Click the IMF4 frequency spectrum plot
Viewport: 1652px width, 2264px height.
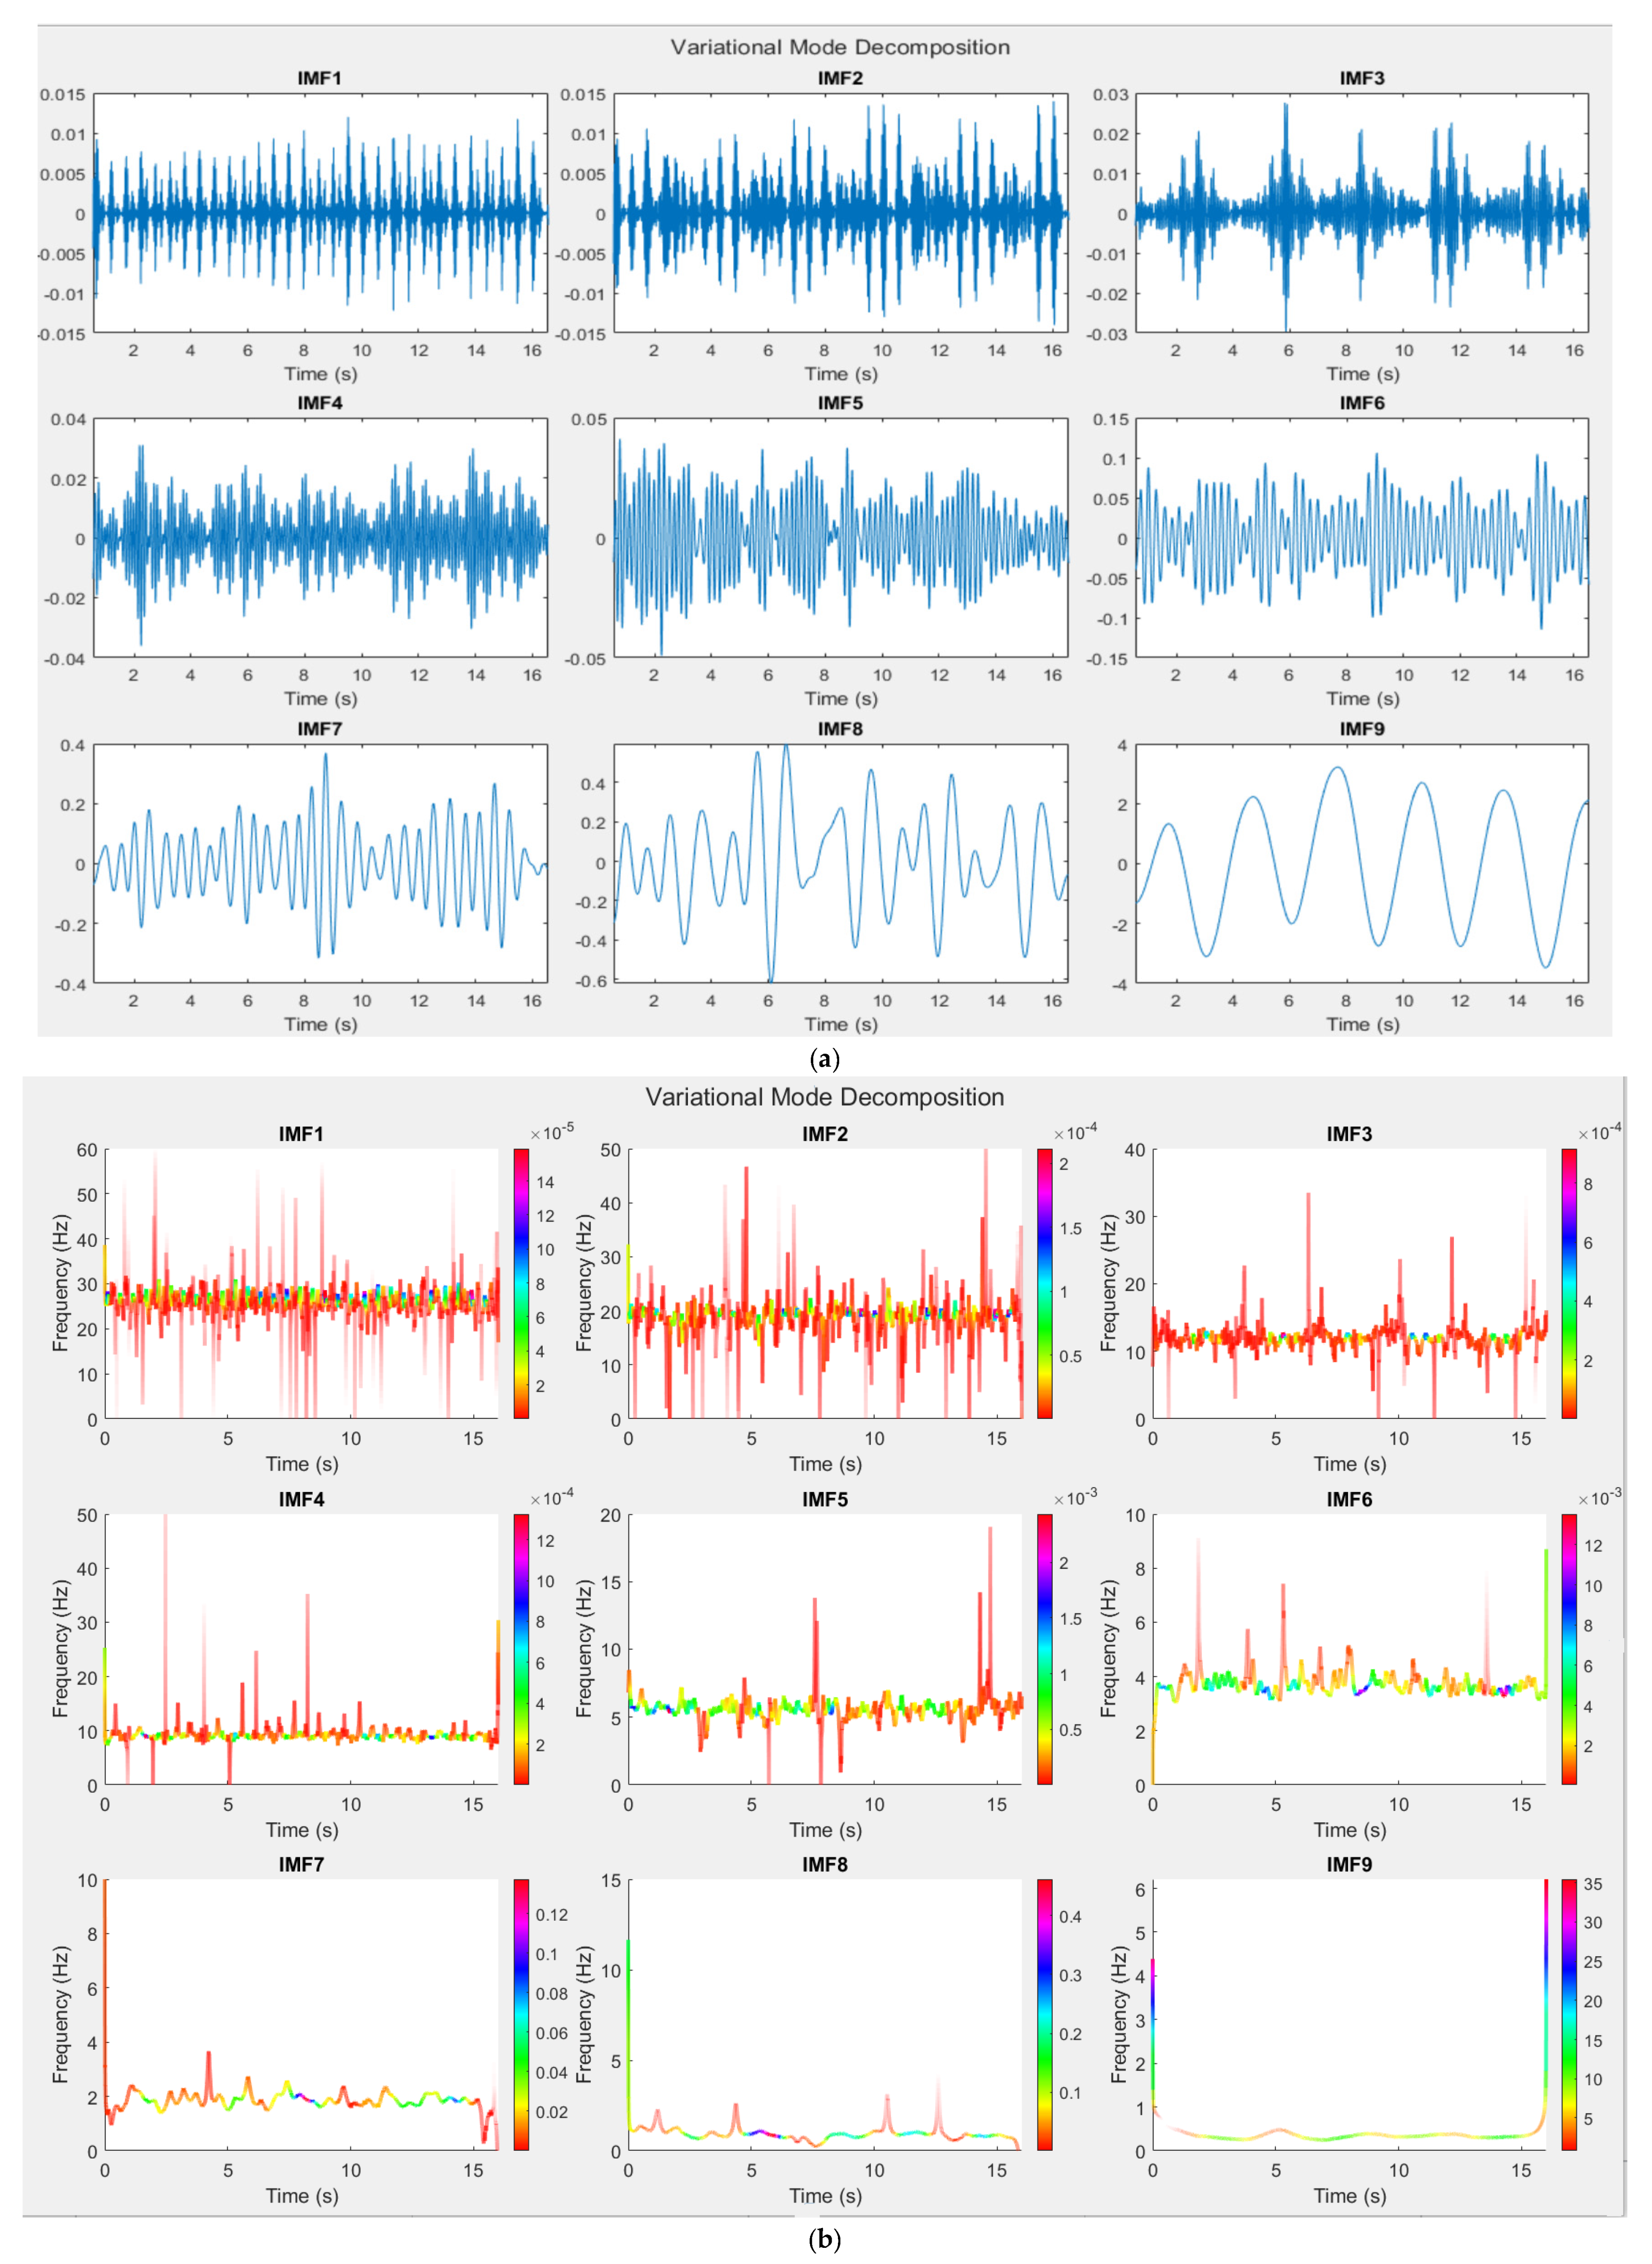(301, 1649)
